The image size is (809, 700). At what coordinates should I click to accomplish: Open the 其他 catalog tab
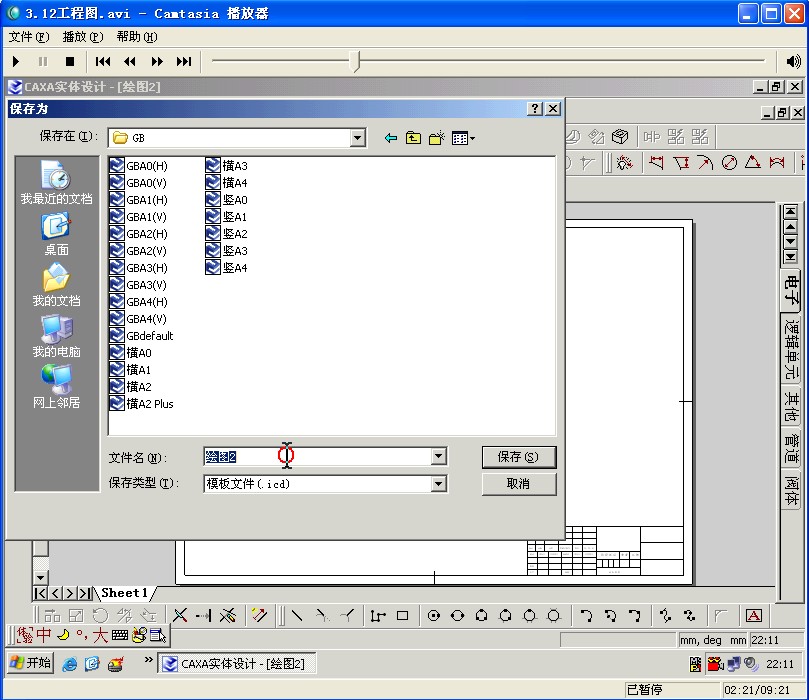click(x=791, y=406)
